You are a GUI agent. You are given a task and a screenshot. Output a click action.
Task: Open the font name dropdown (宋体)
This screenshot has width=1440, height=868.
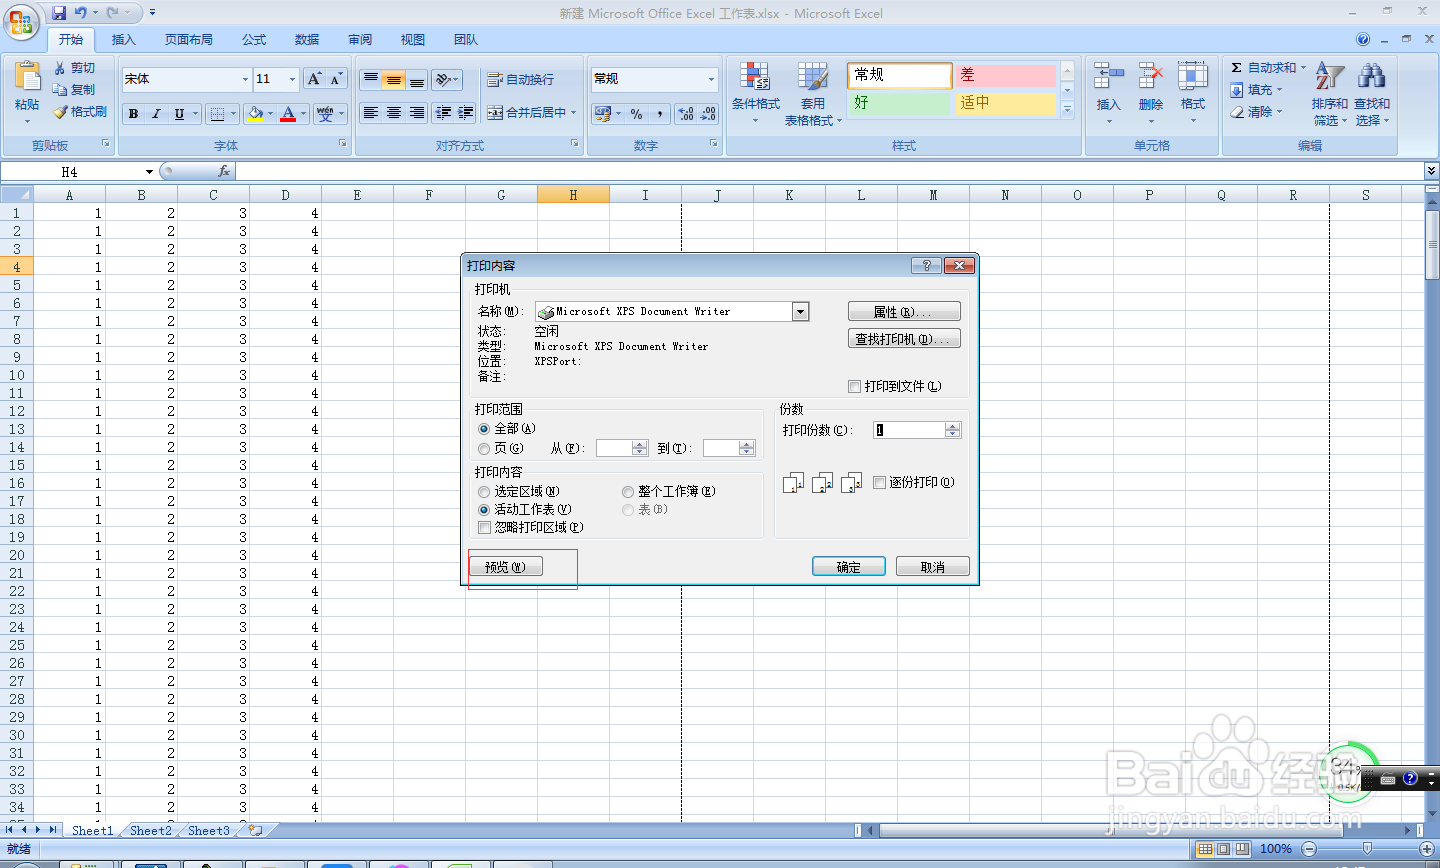click(x=245, y=79)
